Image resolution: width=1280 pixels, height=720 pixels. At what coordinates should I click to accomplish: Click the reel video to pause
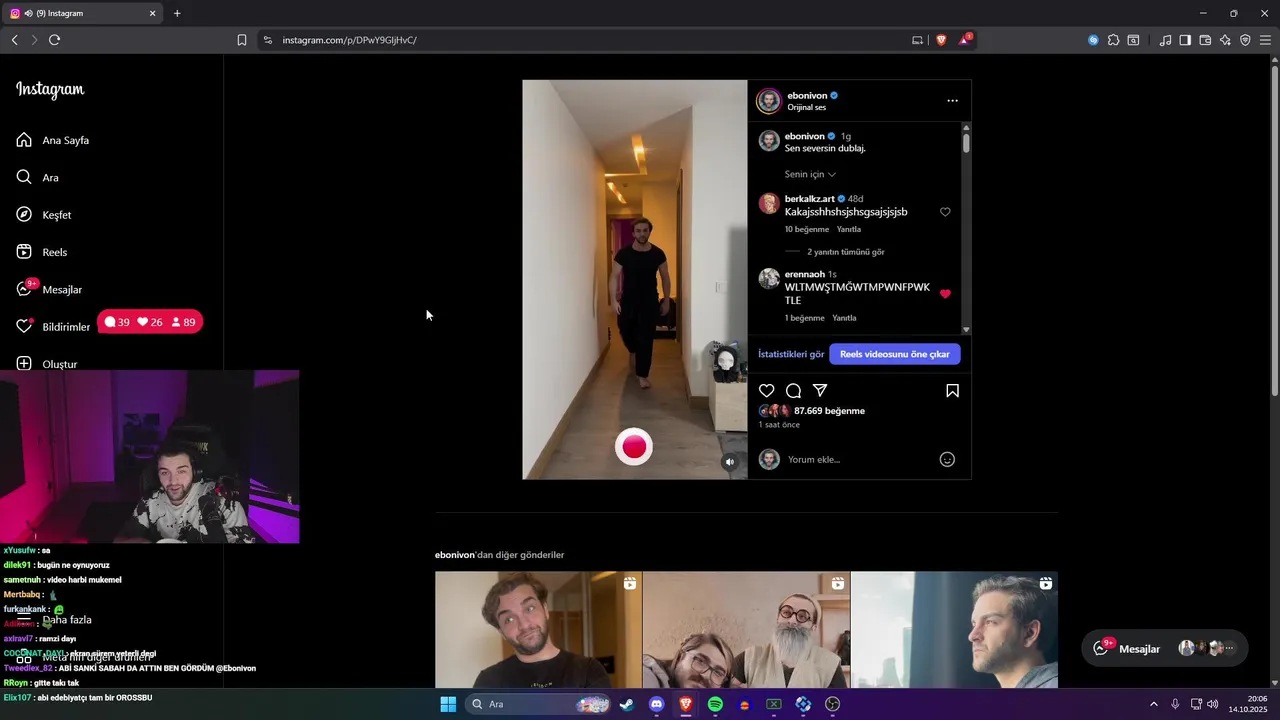click(634, 279)
